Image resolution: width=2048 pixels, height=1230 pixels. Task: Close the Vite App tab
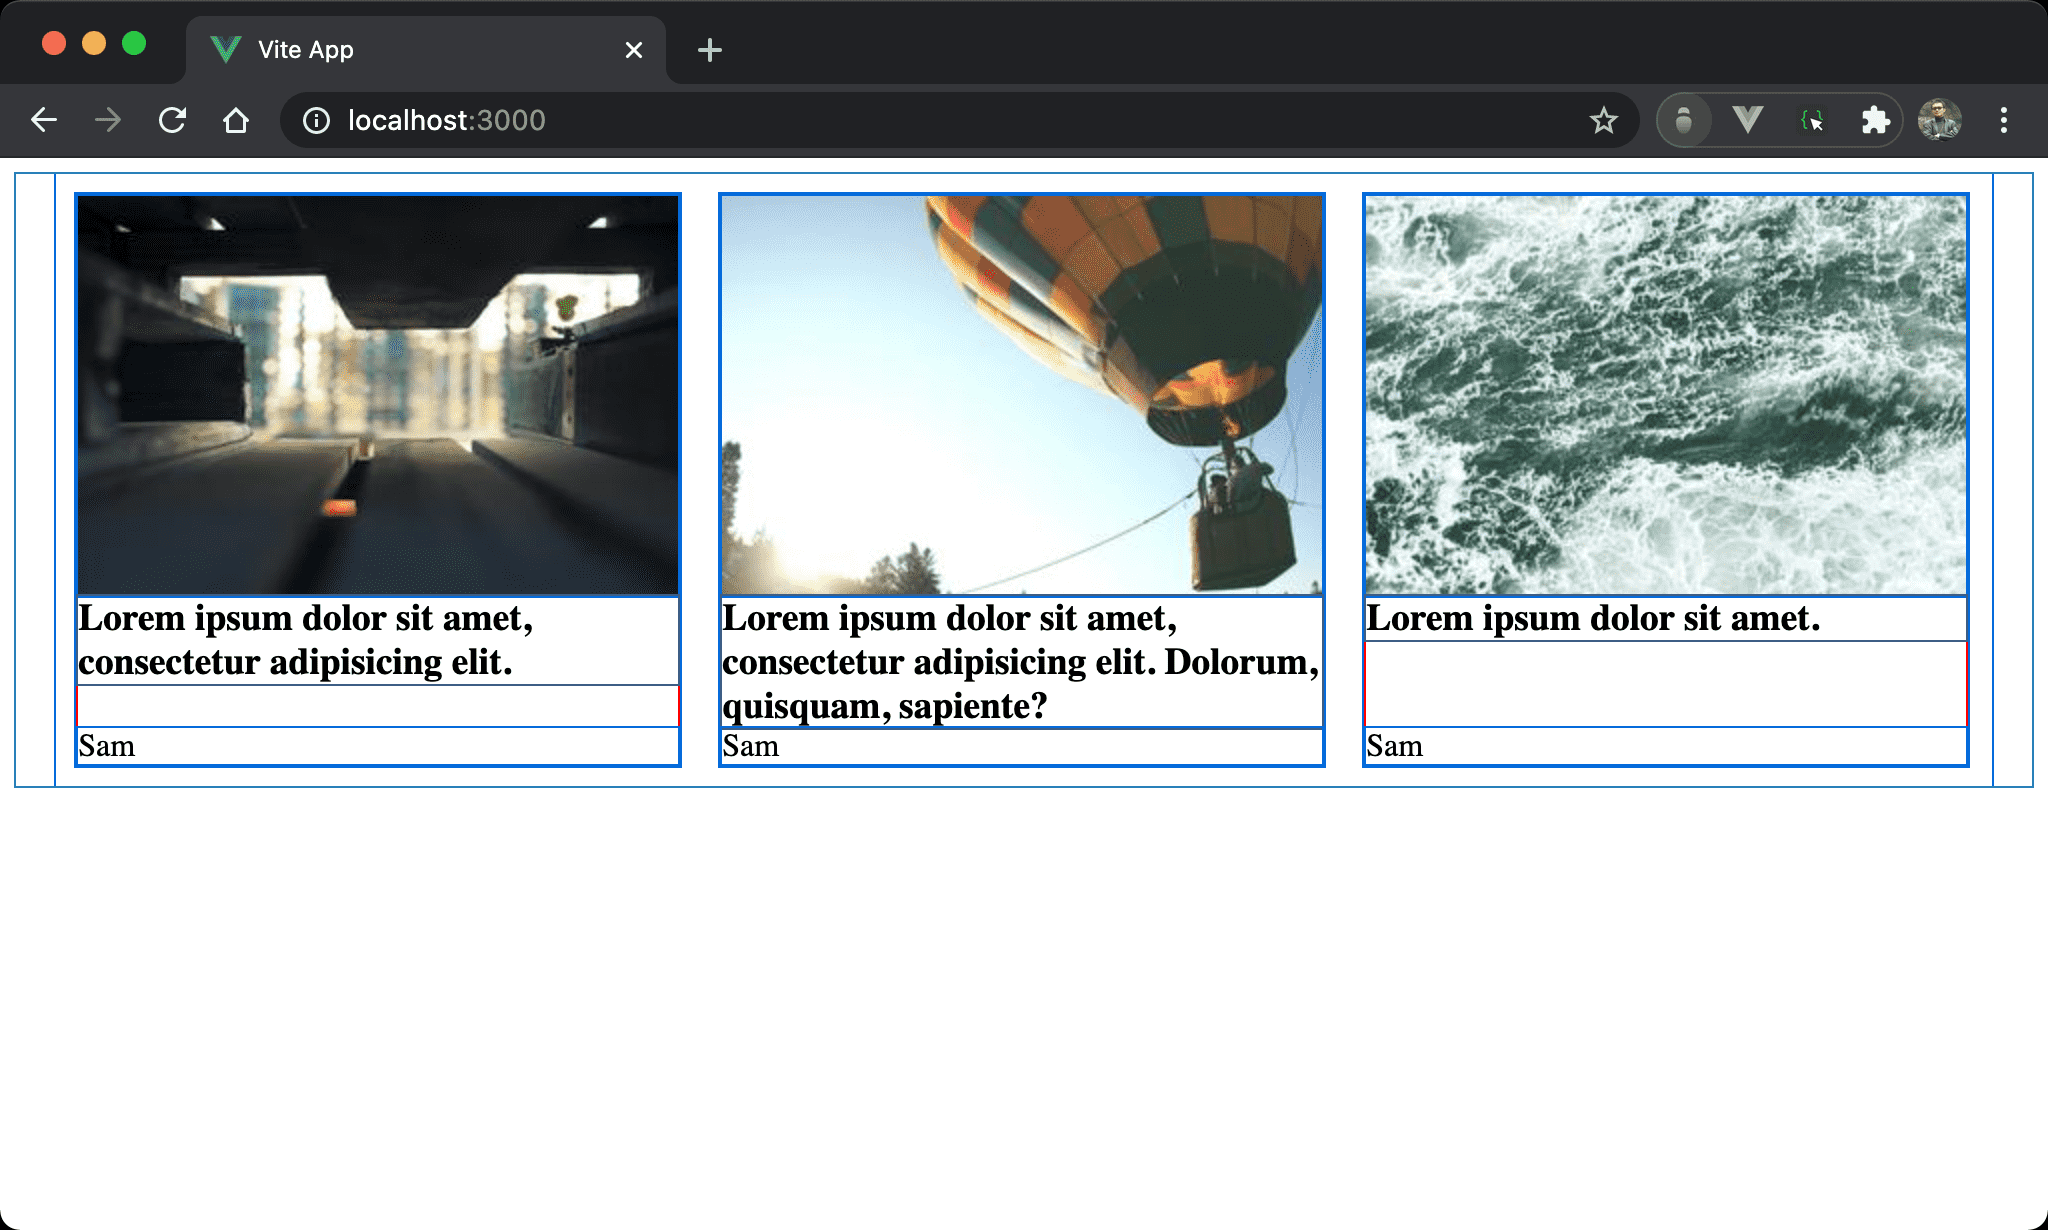tap(633, 50)
